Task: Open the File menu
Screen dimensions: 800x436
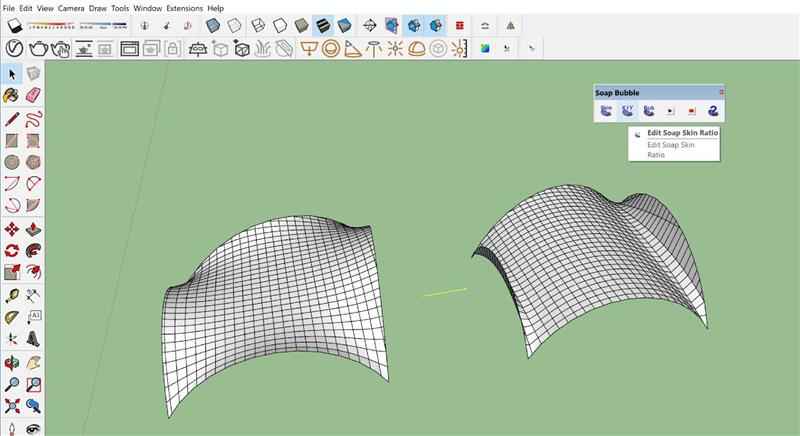Action: click(x=9, y=8)
